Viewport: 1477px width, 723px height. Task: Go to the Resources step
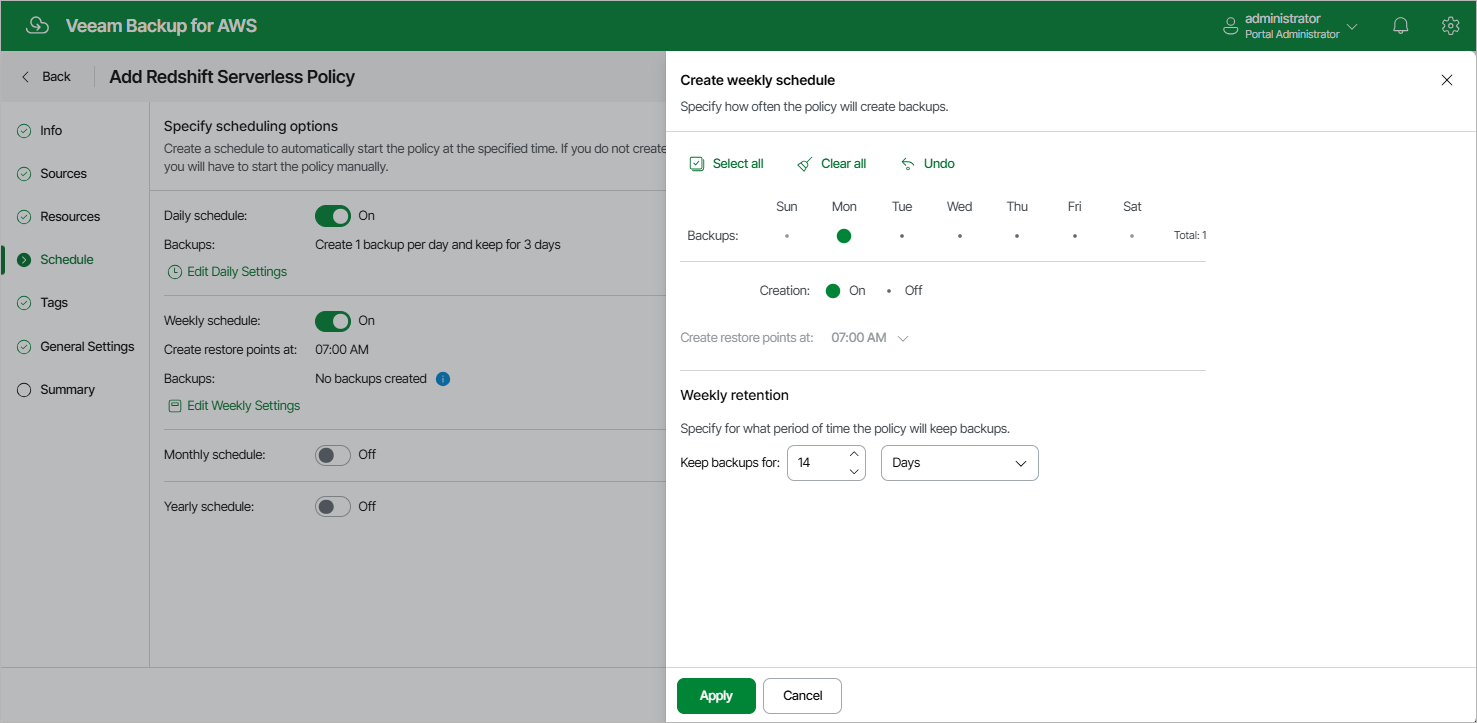pyautogui.click(x=70, y=217)
